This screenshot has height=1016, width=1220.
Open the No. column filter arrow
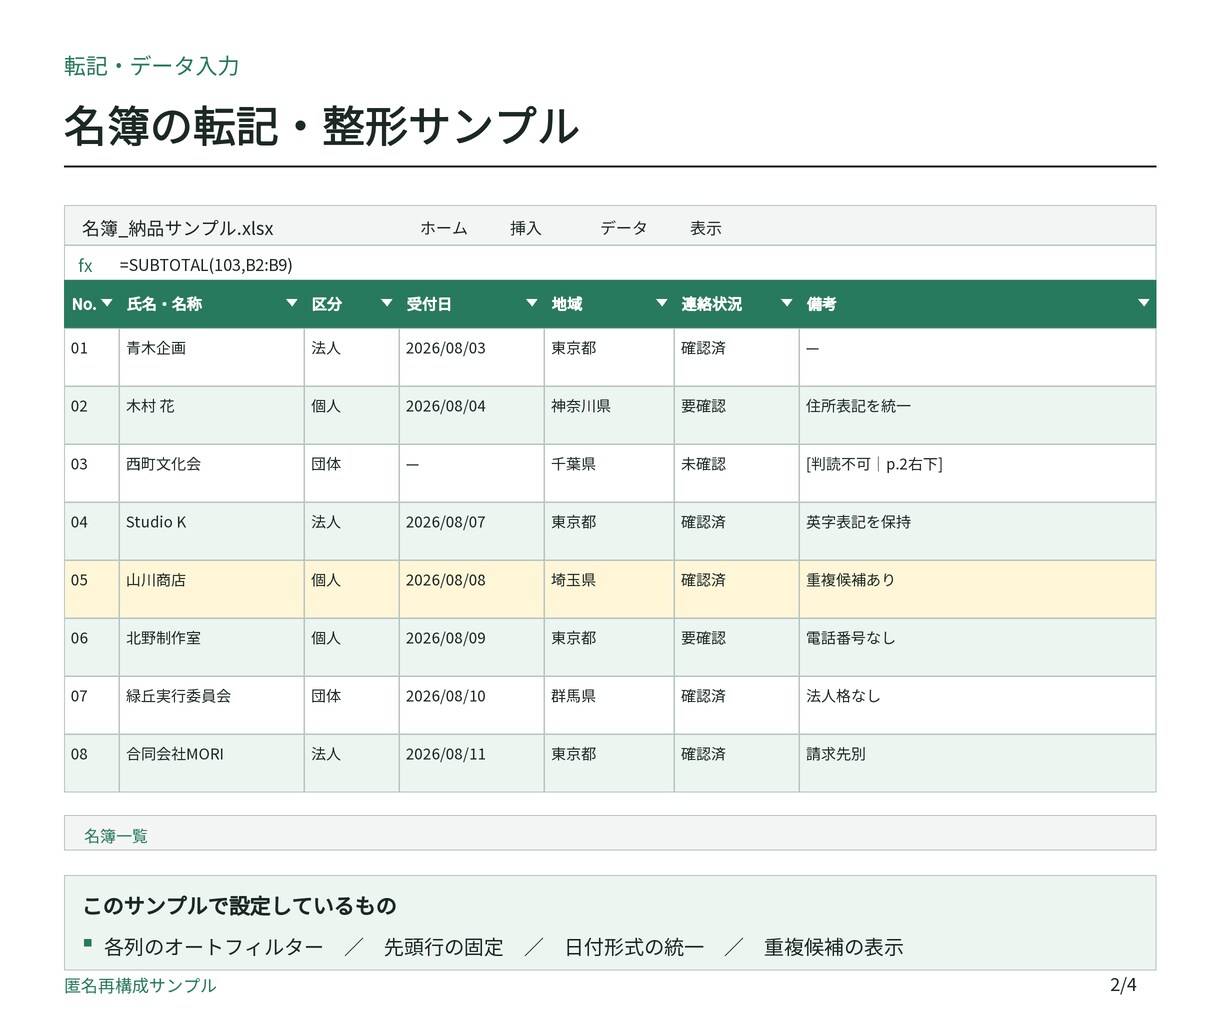[107, 303]
